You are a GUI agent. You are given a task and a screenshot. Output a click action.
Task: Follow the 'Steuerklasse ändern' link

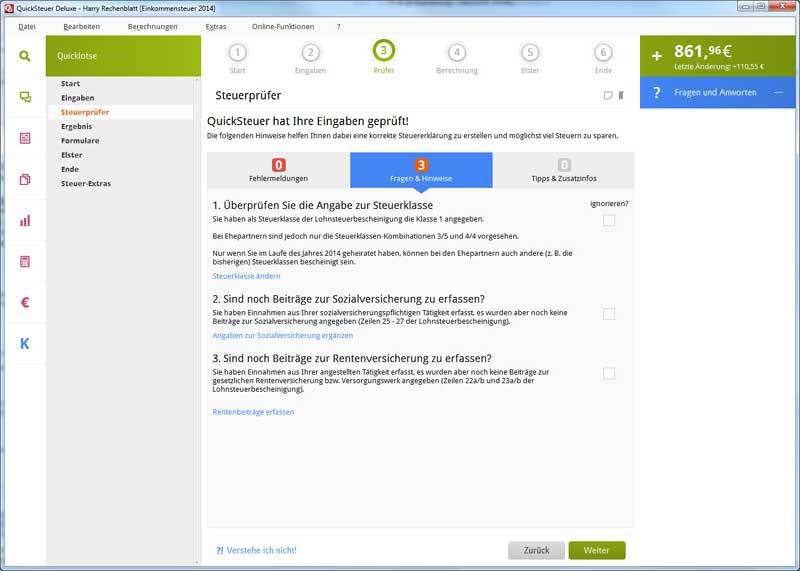coord(246,276)
